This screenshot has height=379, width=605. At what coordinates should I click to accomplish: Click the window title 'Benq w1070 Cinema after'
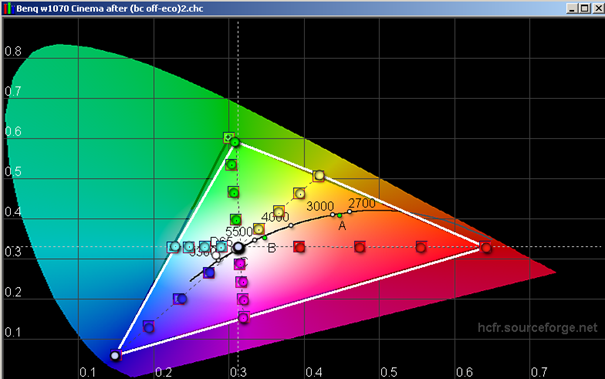pyautogui.click(x=71, y=8)
